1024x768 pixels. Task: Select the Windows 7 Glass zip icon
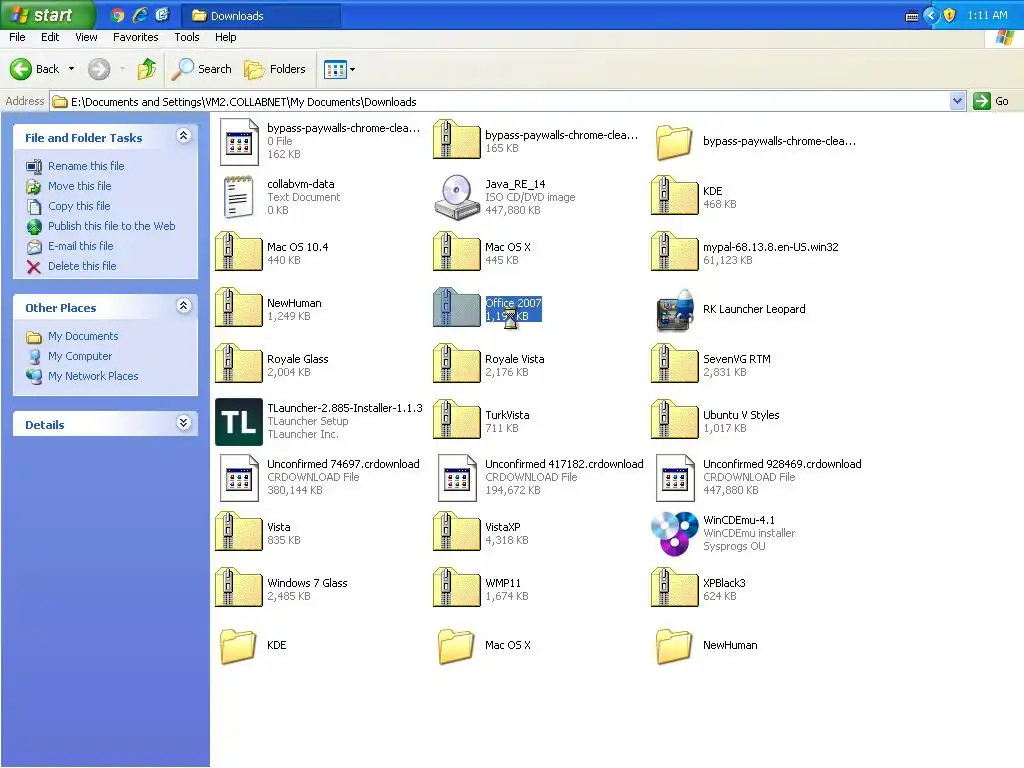pos(238,588)
